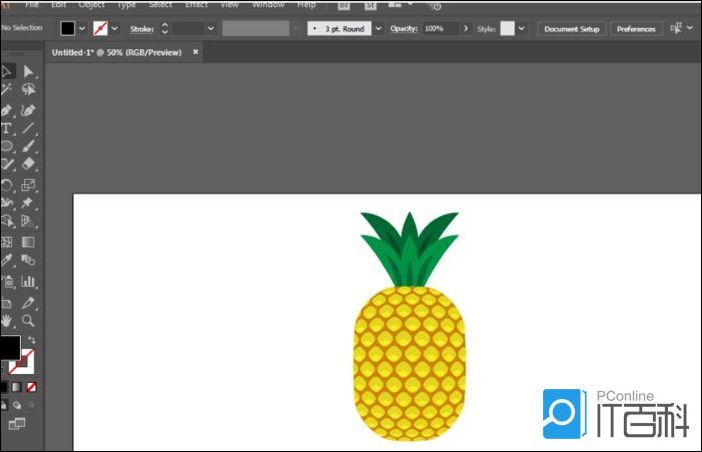The height and width of the screenshot is (452, 702).
Task: Select the Blend tool
Action: coord(28,260)
